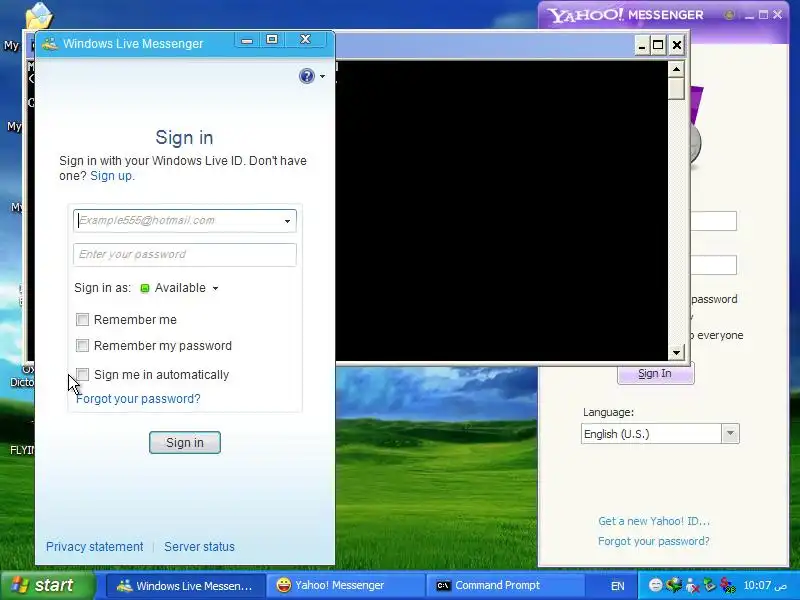Click Safely Remove Hardware tray icon
This screenshot has width=800, height=600.
(710, 584)
